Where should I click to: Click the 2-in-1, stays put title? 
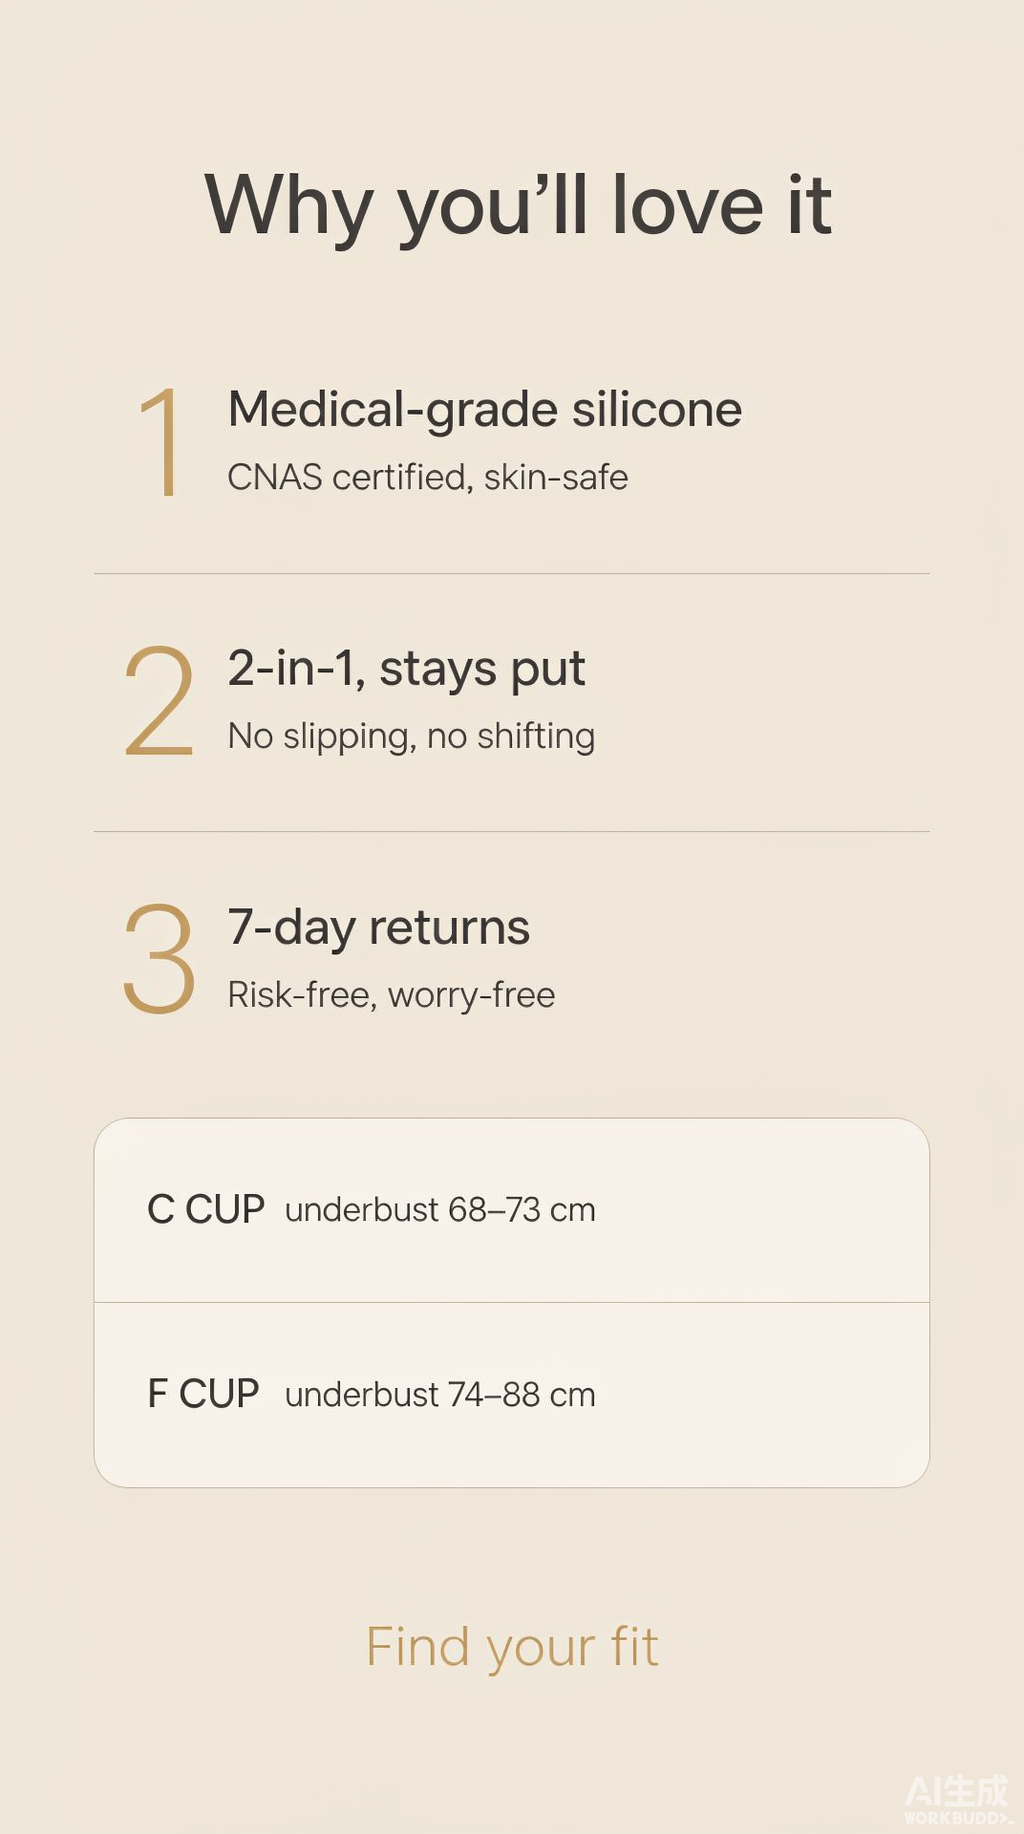tap(406, 669)
